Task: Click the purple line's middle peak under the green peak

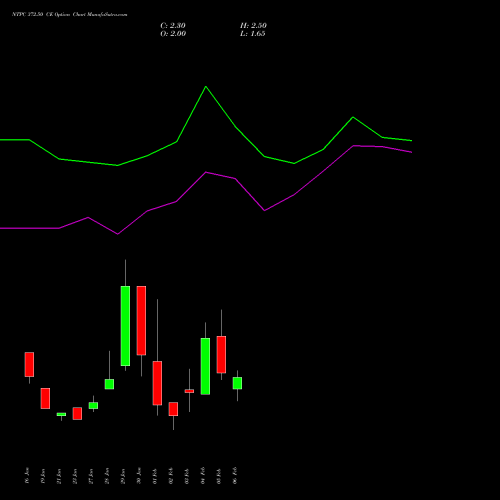Action: pyautogui.click(x=206, y=172)
